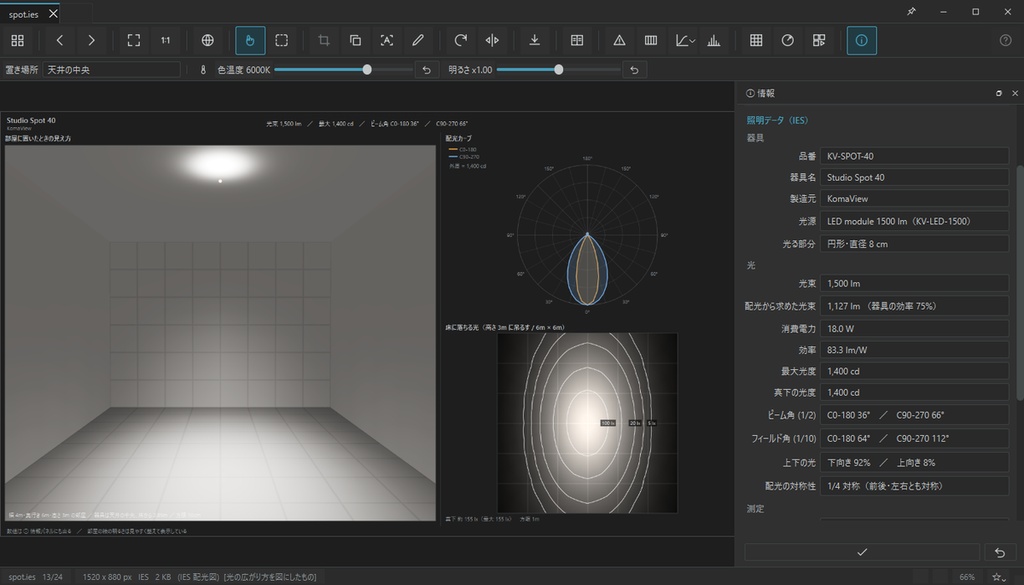Click the color temperature thermometer icon
This screenshot has height=585, width=1024.
point(203,70)
